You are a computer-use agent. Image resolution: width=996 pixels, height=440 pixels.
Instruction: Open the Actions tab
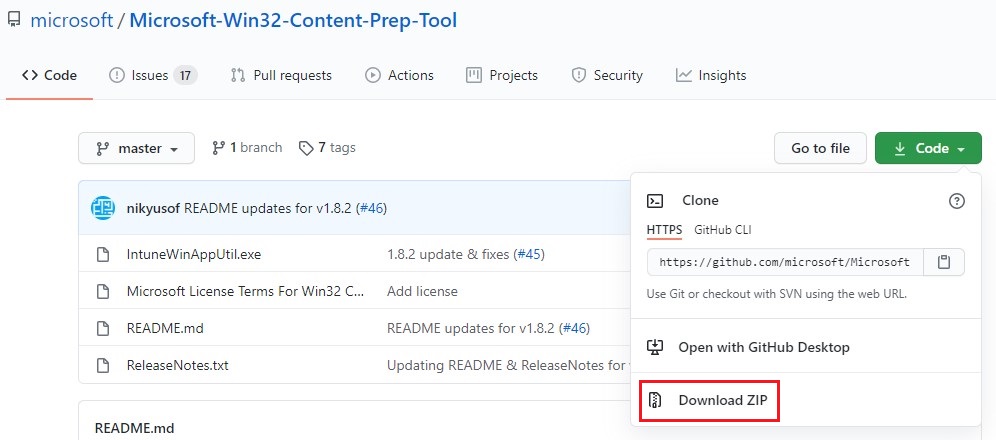coord(399,75)
